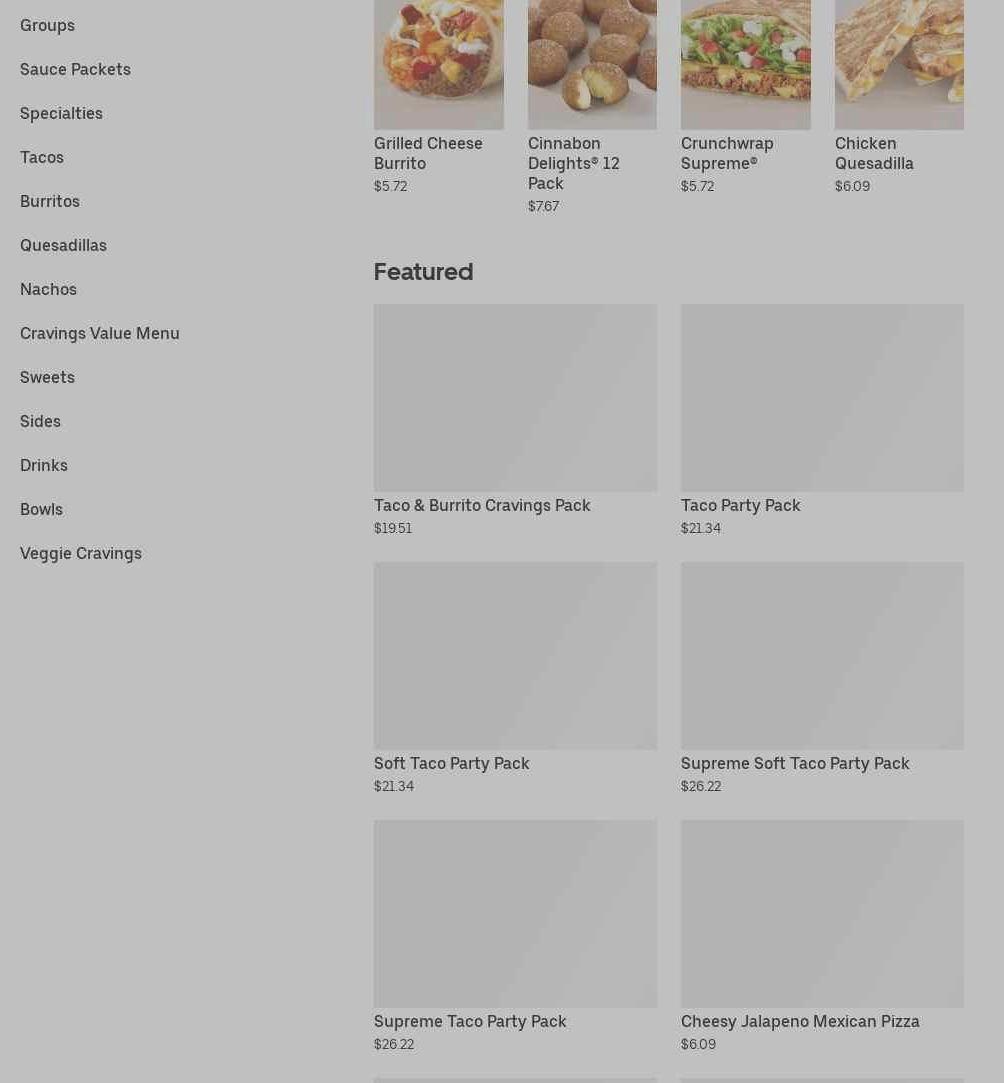Image resolution: width=1004 pixels, height=1083 pixels.
Task: Select Veggie Cravings category
Action: coord(81,553)
